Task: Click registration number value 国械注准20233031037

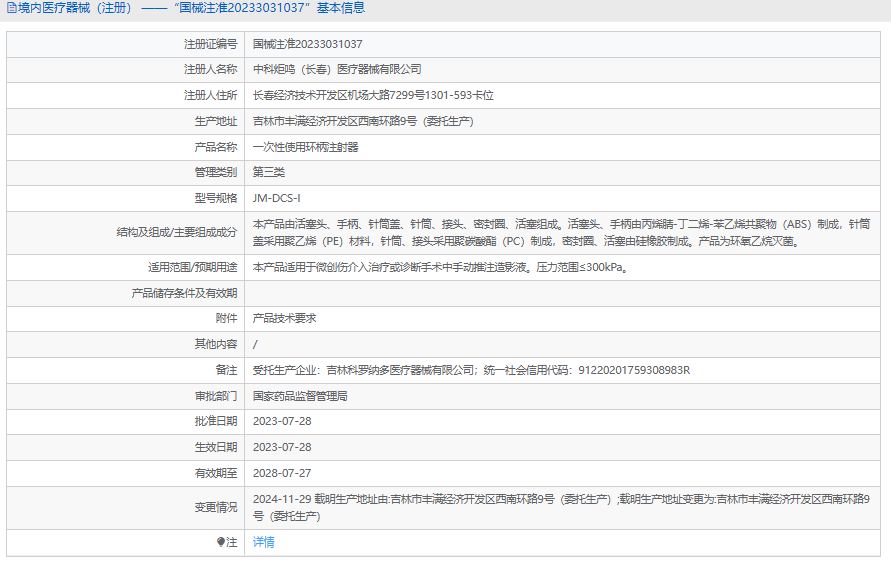Action: point(307,44)
